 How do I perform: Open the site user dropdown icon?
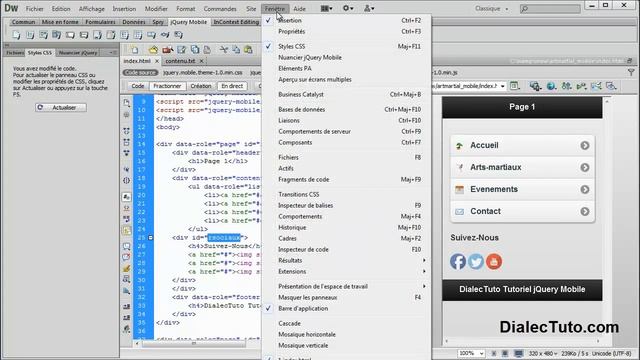click(369, 8)
